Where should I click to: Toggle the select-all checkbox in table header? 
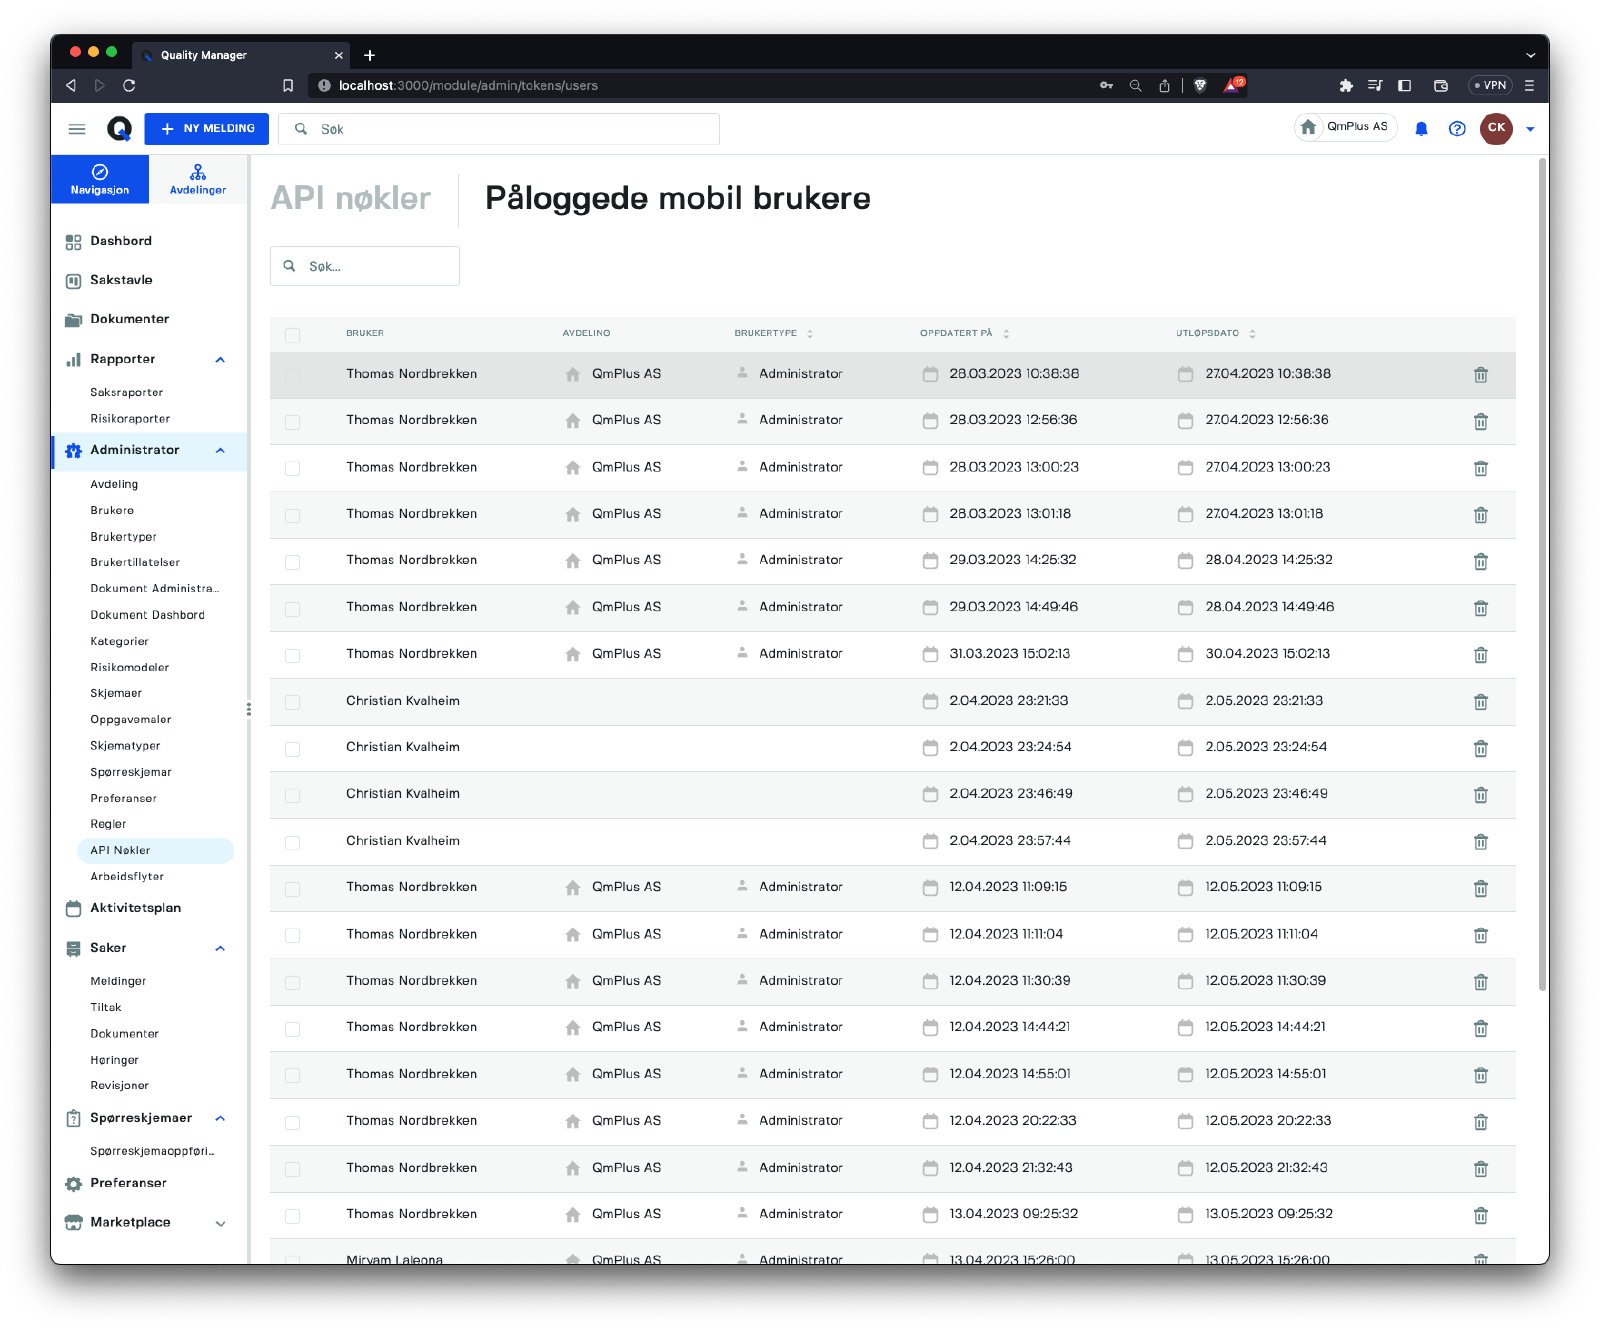[x=292, y=335]
